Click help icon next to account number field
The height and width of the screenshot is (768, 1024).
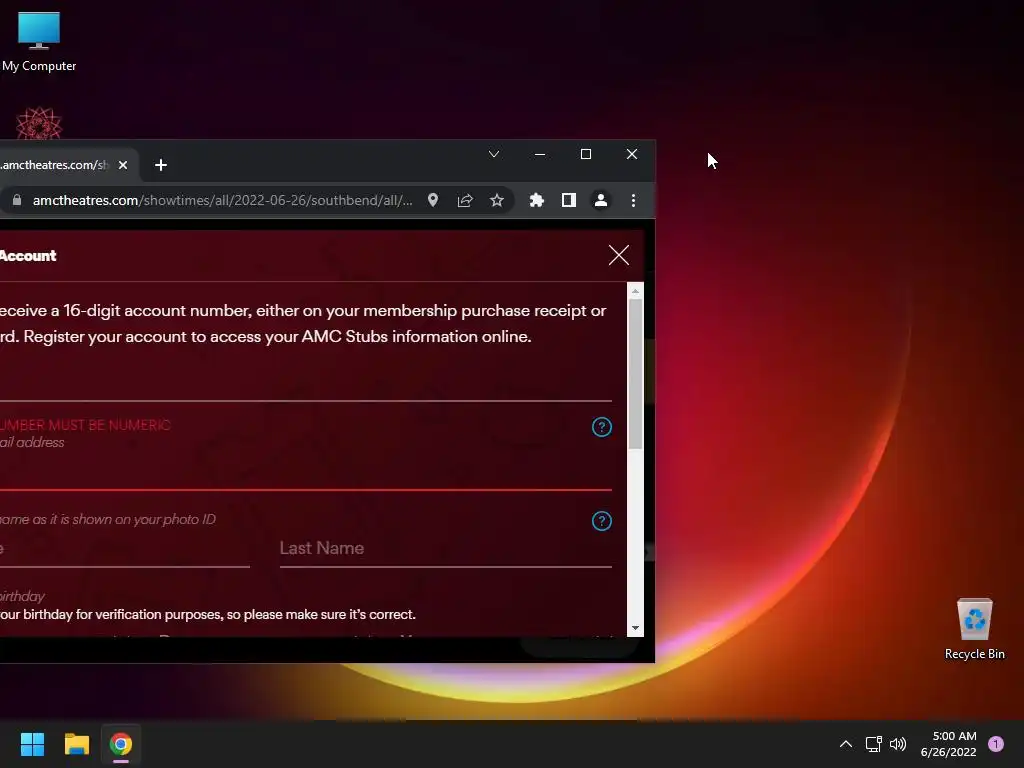[x=601, y=427]
